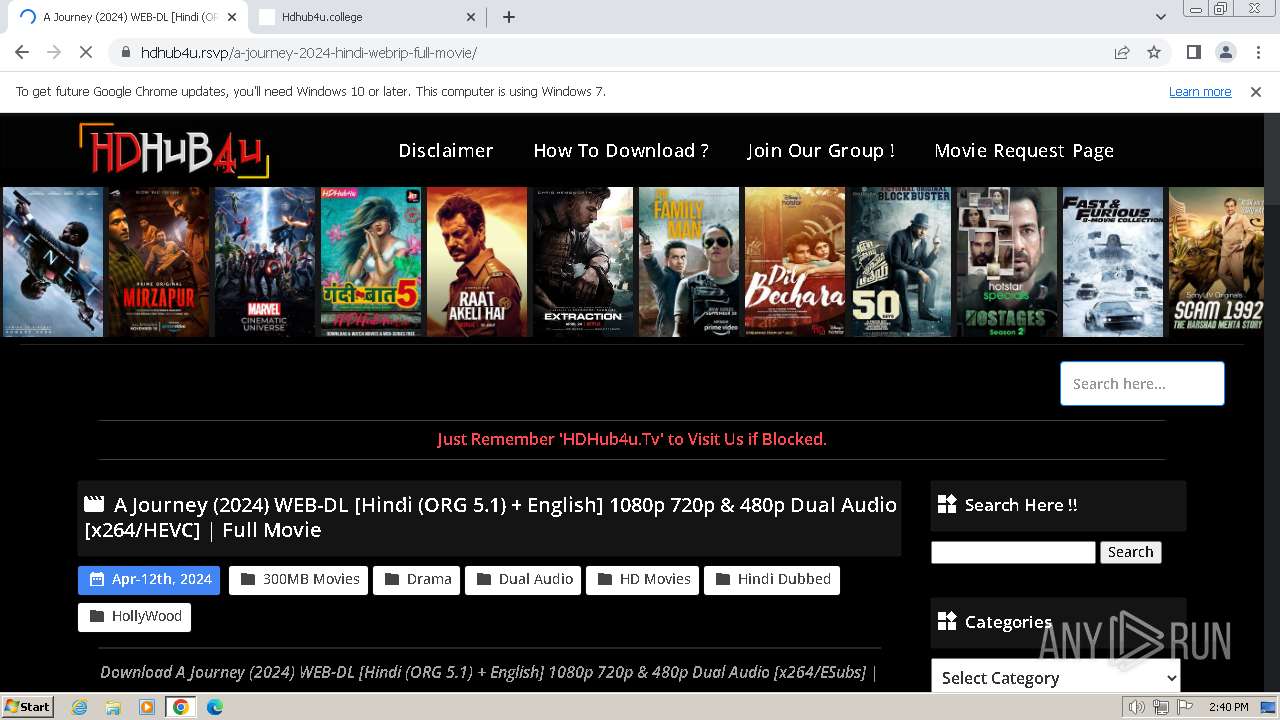Viewport: 1280px width, 720px height.
Task: Open File Explorer from taskbar
Action: 113,707
